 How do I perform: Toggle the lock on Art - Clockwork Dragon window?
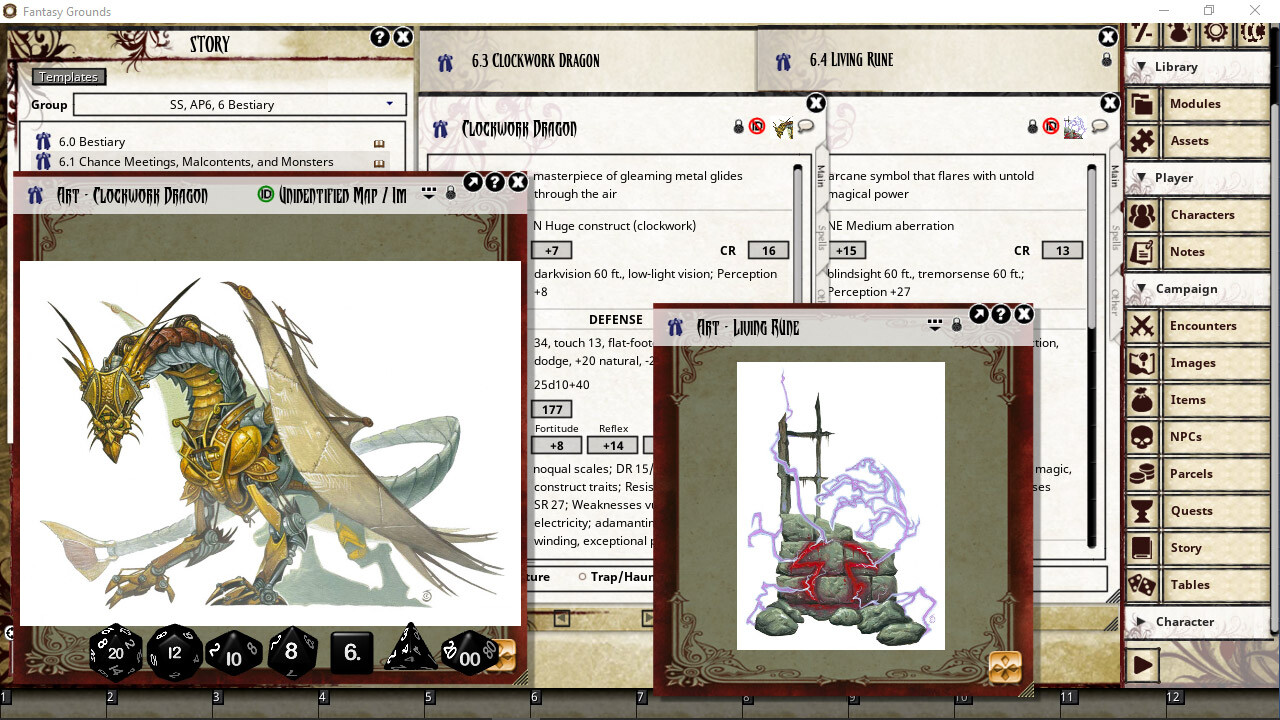tap(451, 195)
